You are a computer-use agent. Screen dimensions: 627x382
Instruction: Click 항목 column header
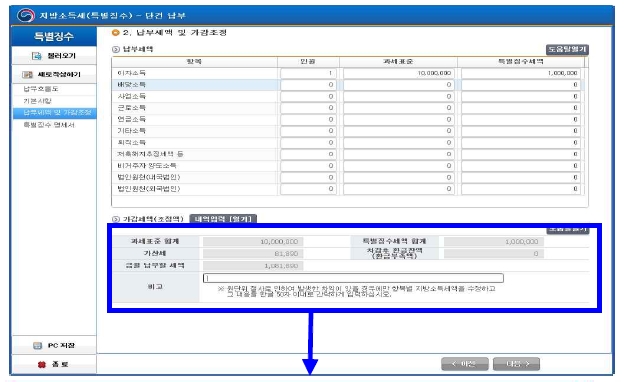[194, 62]
